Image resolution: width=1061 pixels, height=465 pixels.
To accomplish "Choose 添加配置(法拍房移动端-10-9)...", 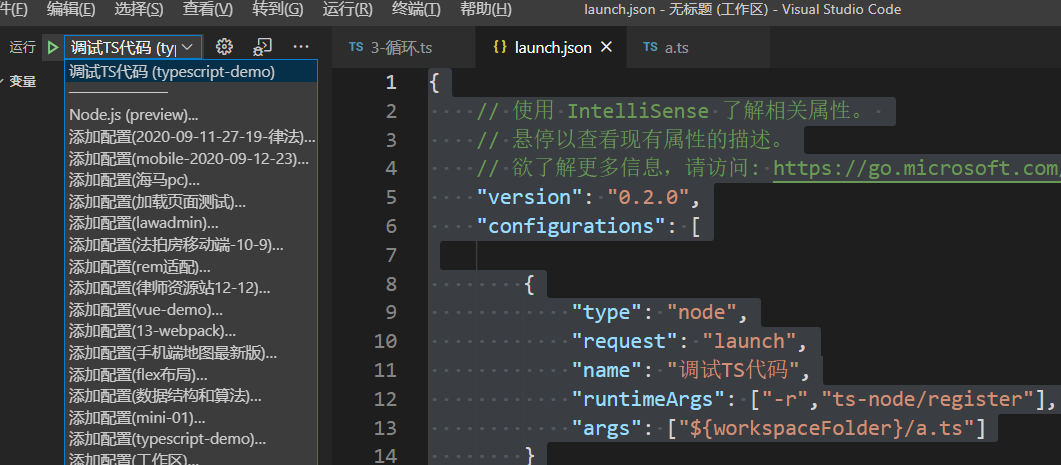I will [191, 244].
